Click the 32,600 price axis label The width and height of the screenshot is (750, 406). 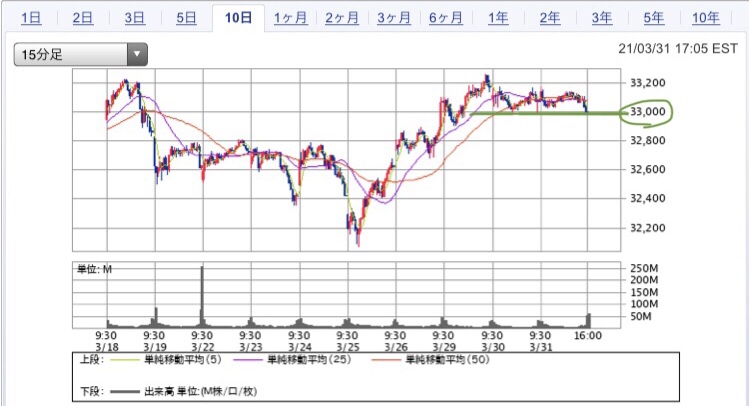click(x=648, y=169)
